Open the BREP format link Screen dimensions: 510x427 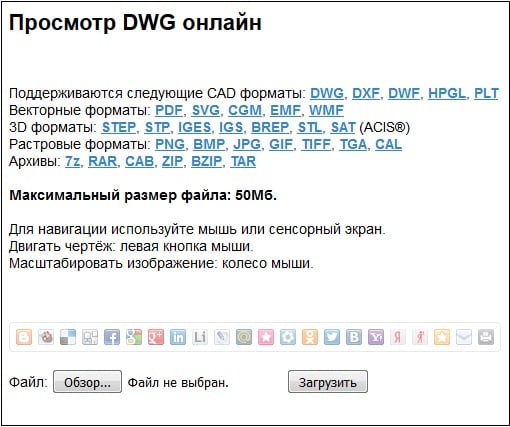[x=270, y=127]
